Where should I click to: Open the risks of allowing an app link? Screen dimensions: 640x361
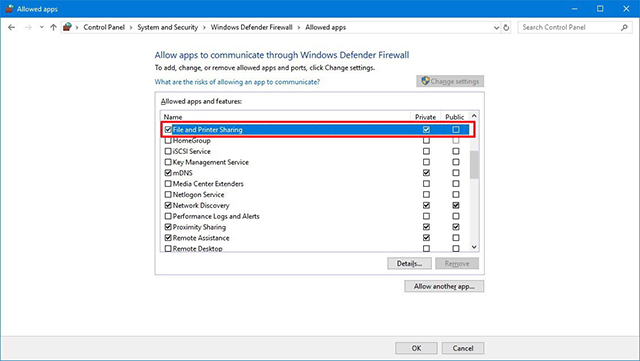(237, 82)
